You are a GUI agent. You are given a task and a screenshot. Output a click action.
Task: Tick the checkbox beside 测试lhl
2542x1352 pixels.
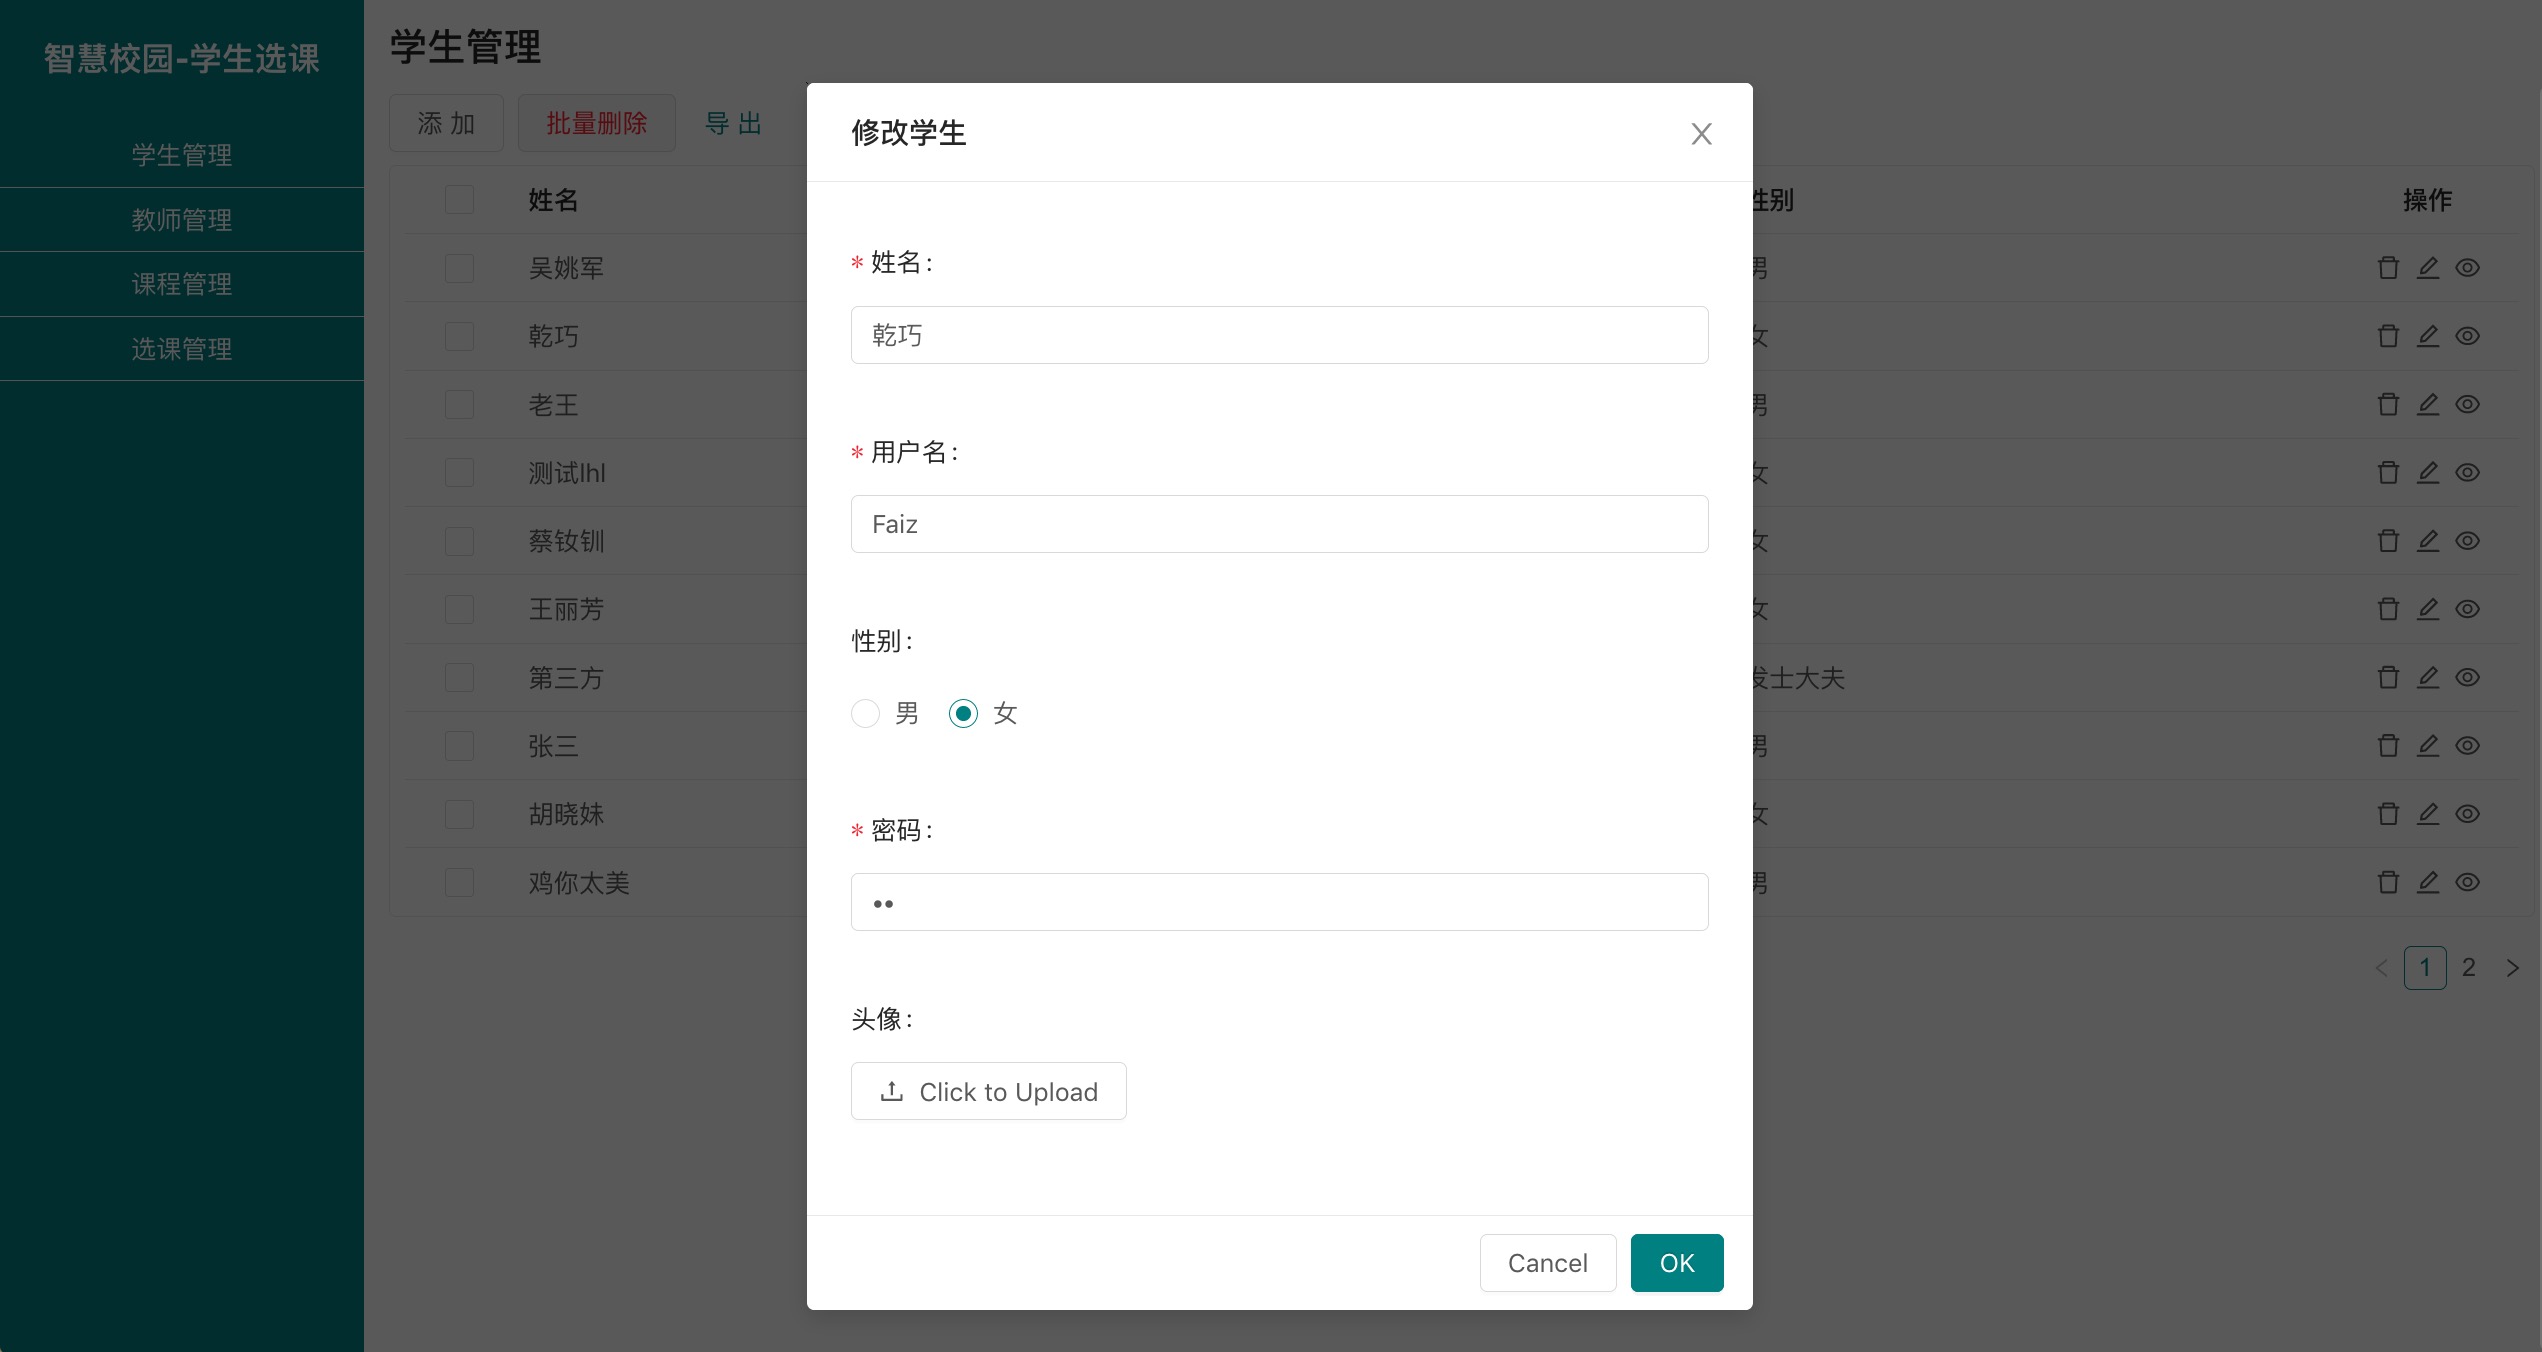459,473
